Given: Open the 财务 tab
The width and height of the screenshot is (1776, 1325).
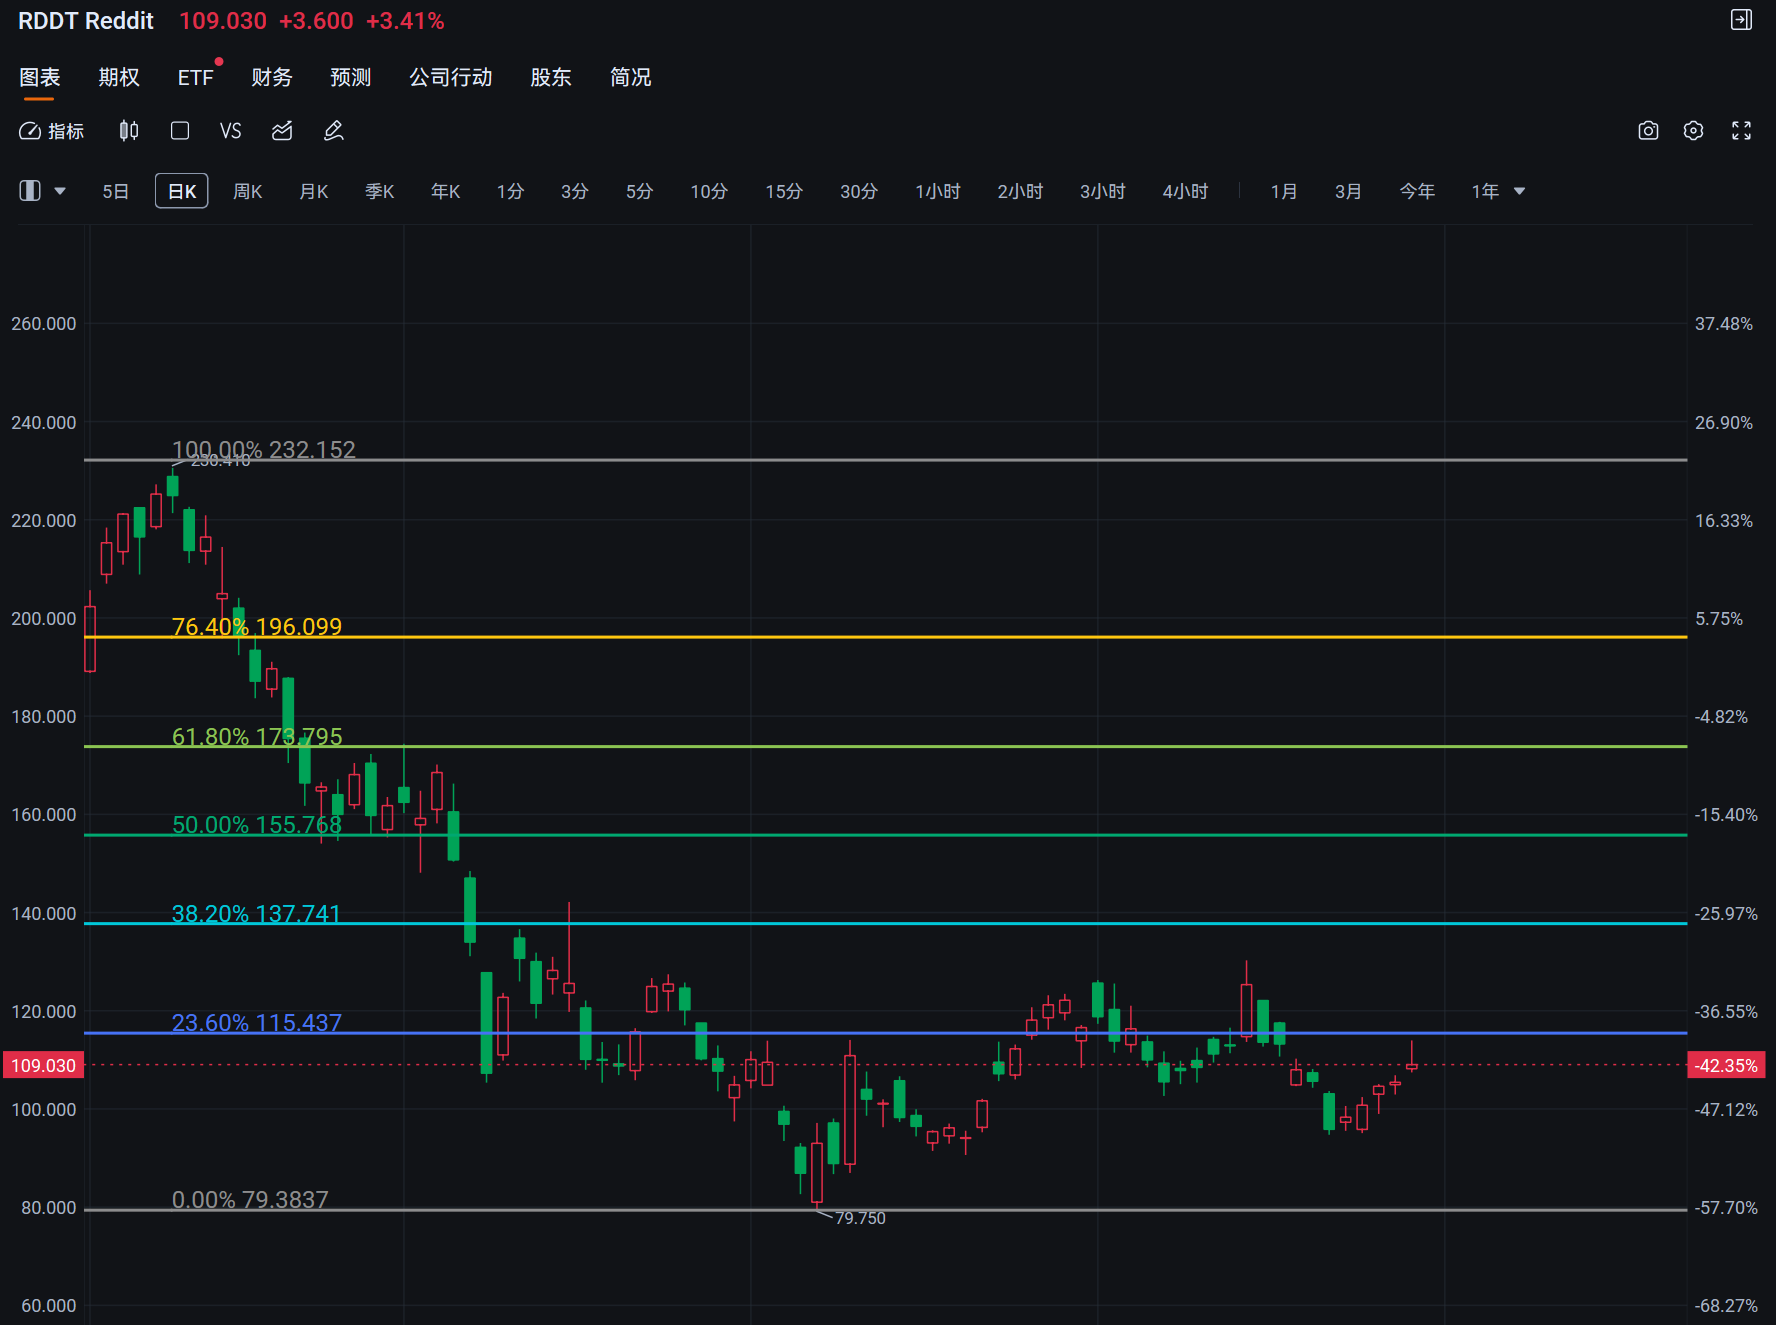Looking at the screenshot, I should tap(271, 77).
